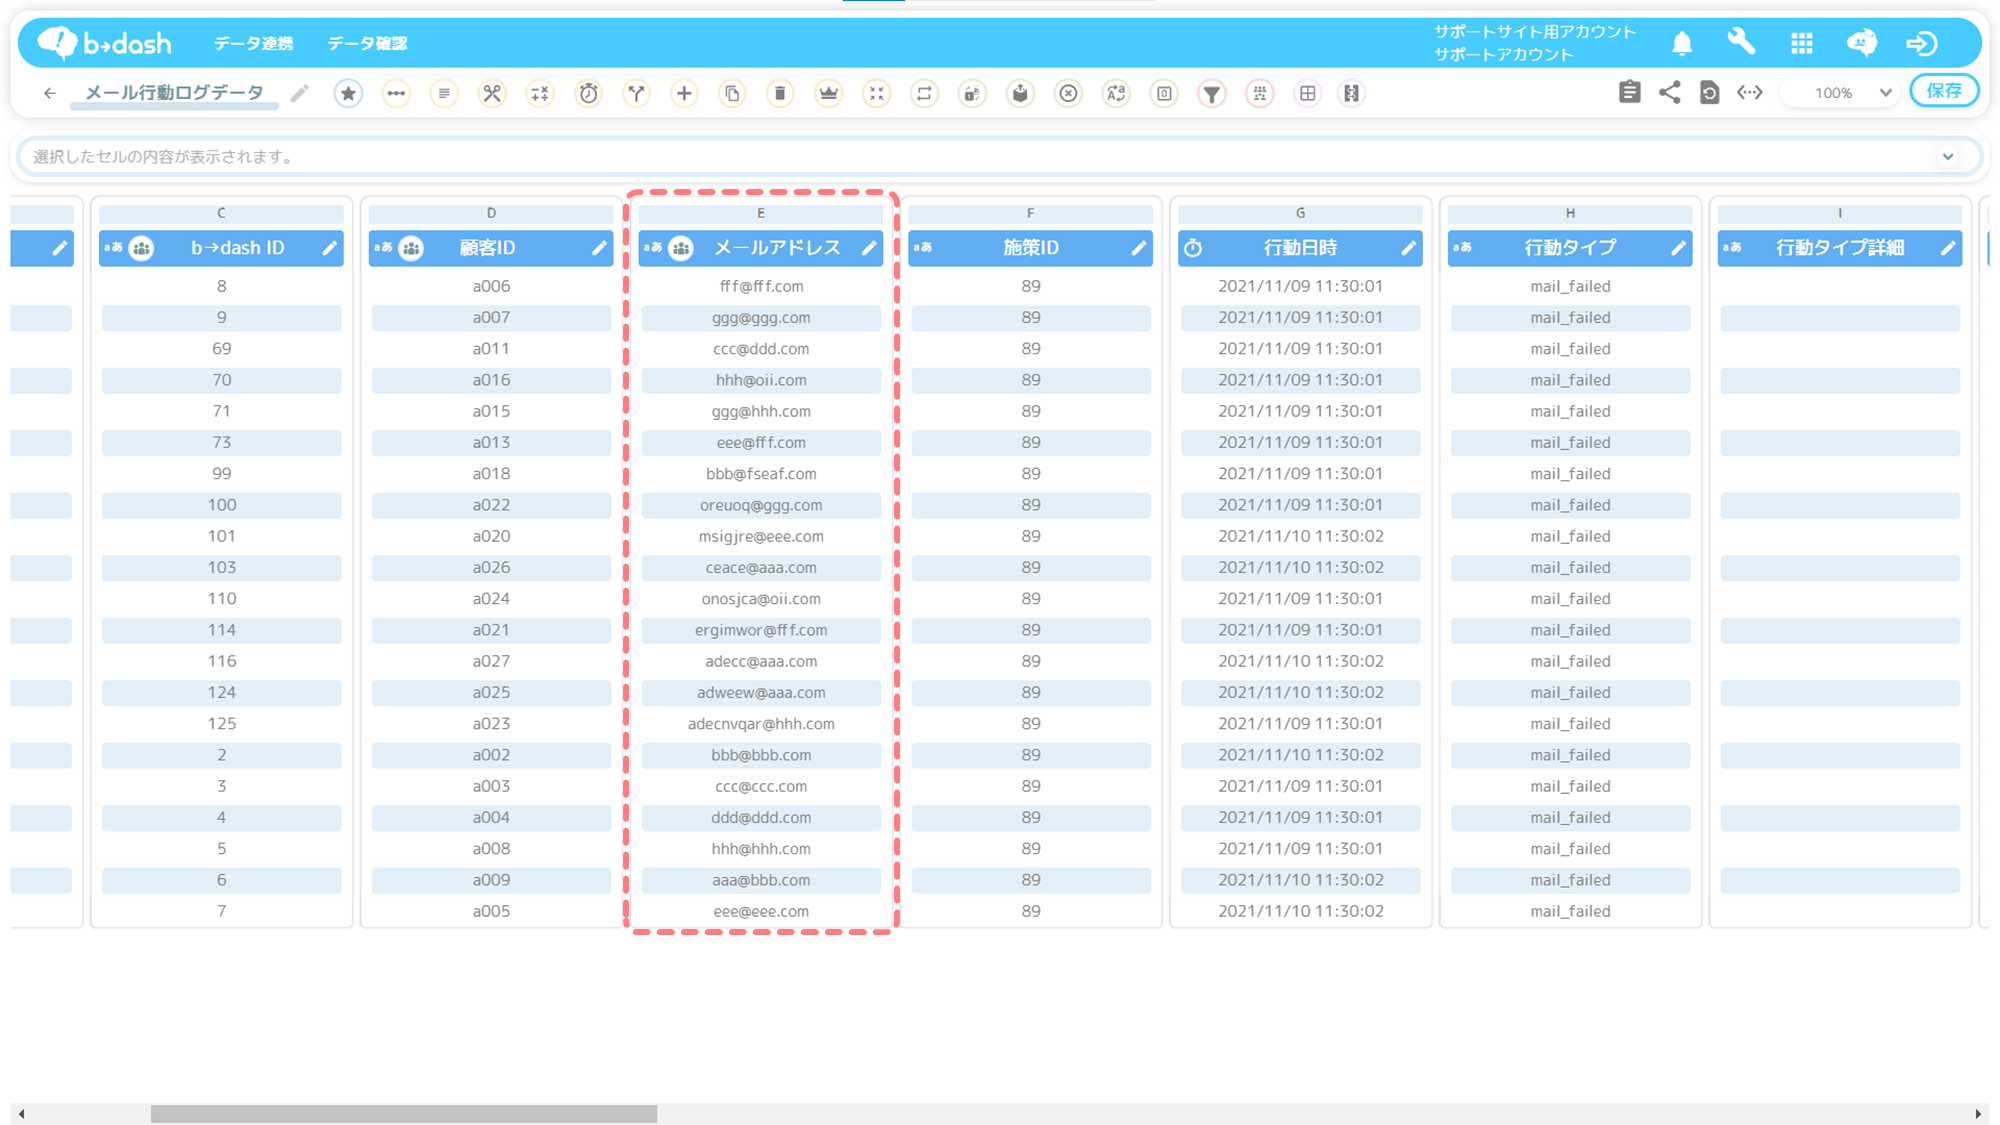Select cell oreuoq@ggg.com
This screenshot has height=1125, width=2000.
[761, 505]
